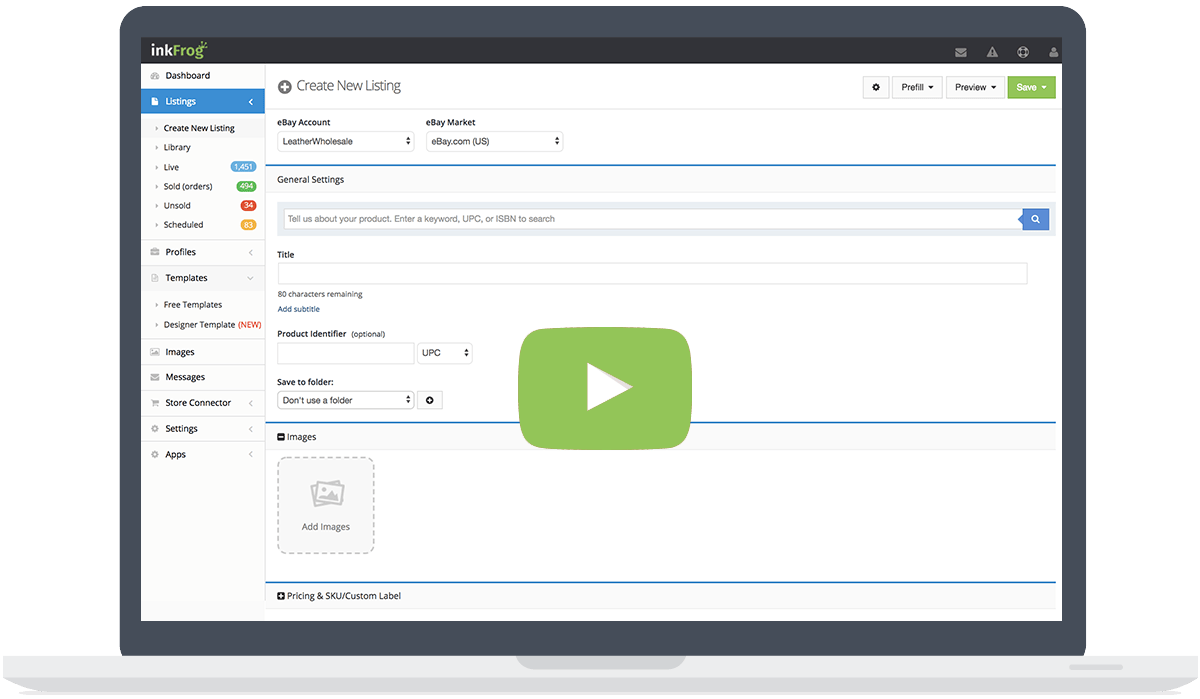Open the eBay Market dropdown
This screenshot has width=1200, height=699.
494,141
